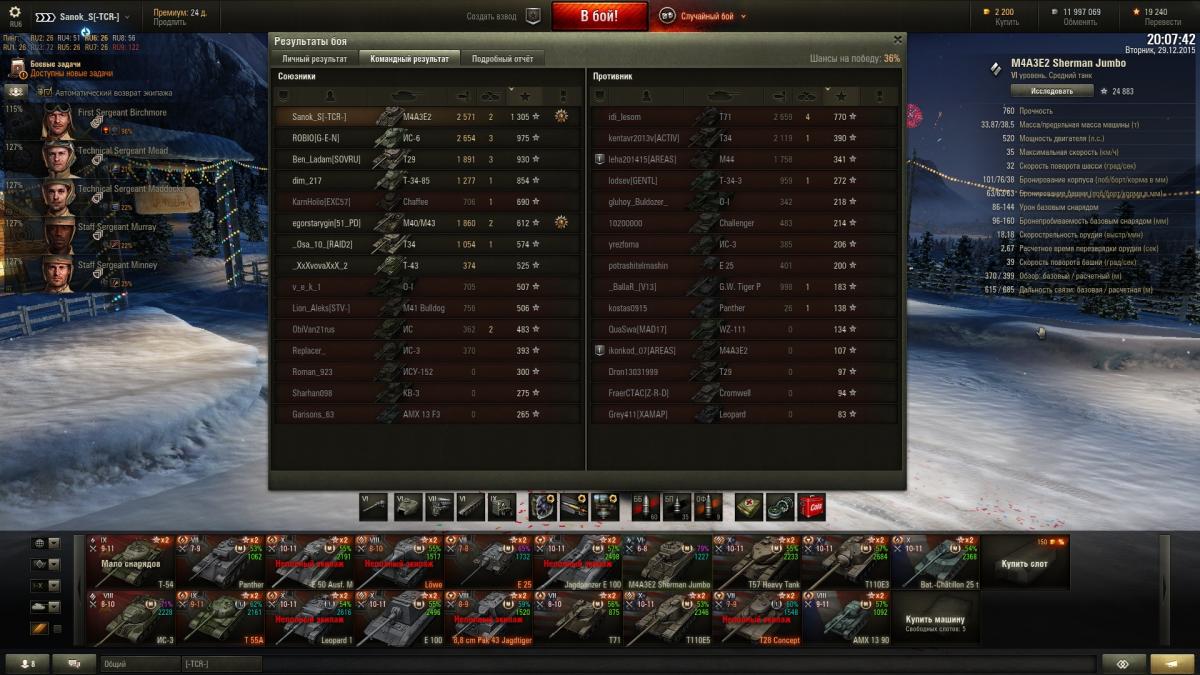The width and height of the screenshot is (1200, 675).
Task: Click Купить машину in carousel
Action: tap(935, 619)
